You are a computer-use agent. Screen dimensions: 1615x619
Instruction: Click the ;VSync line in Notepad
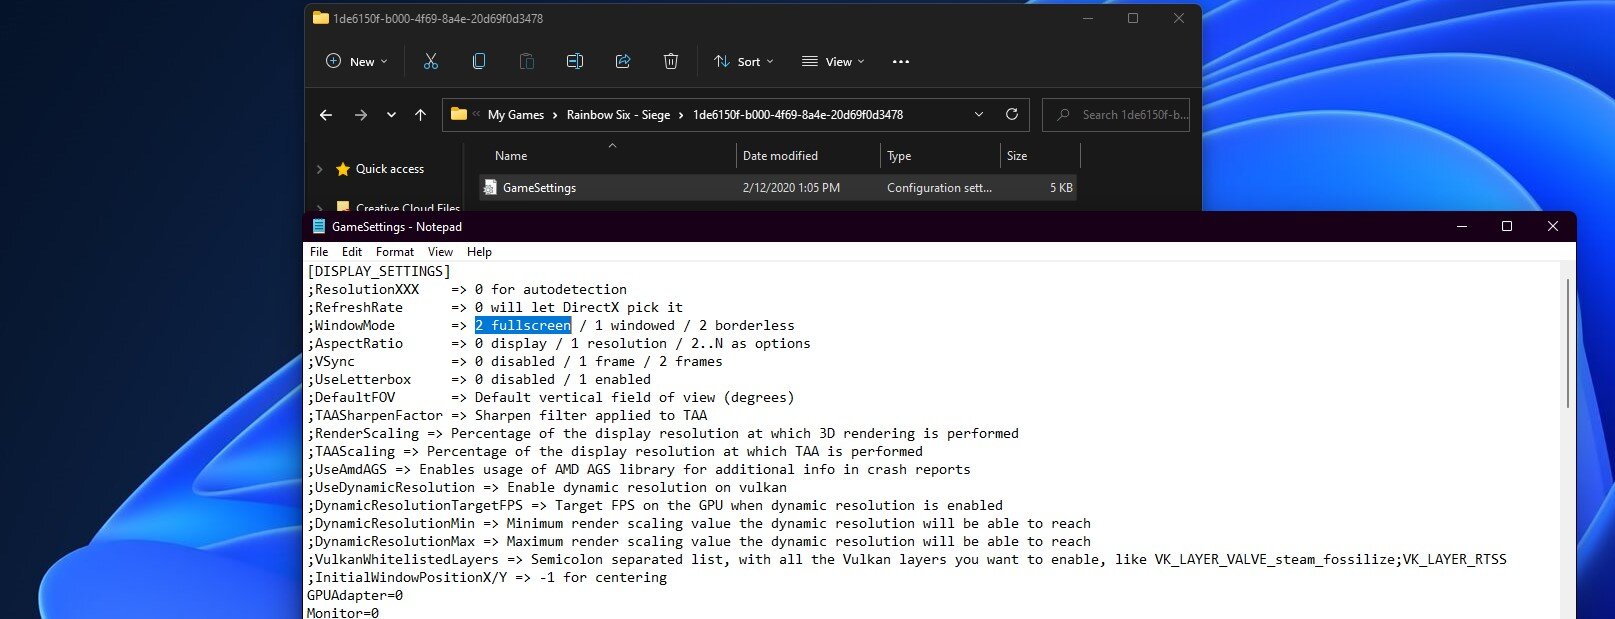(x=515, y=361)
